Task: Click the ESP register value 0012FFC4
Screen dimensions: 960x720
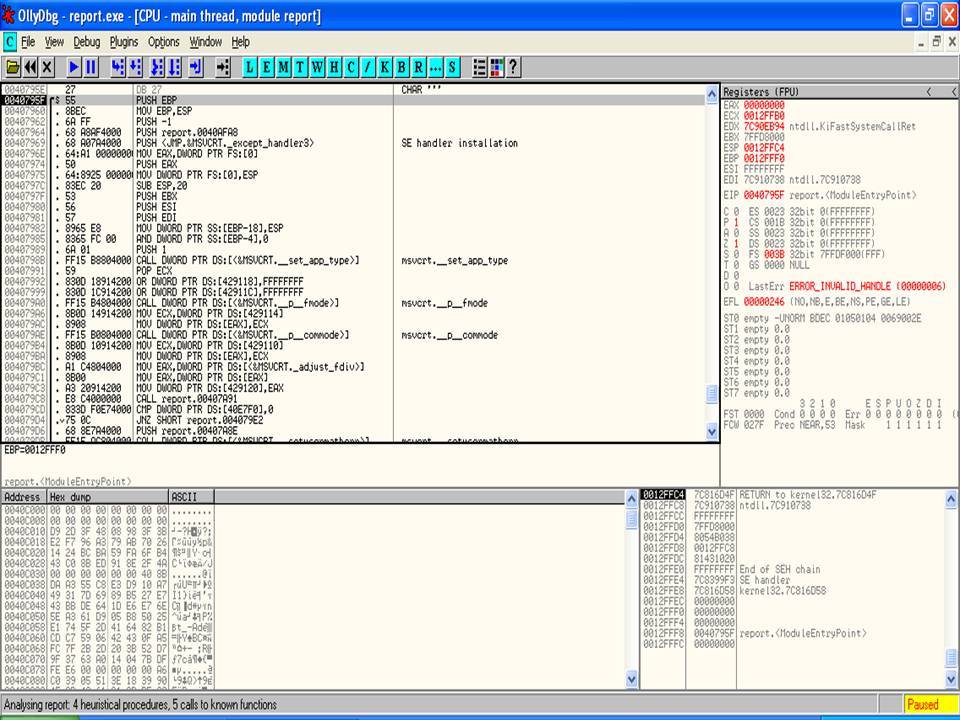Action: [x=763, y=148]
